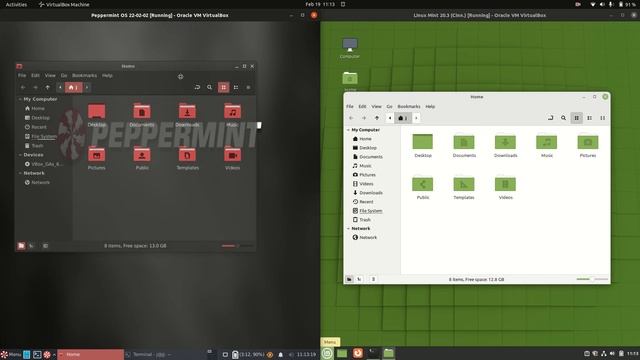The width and height of the screenshot is (640, 360).
Task: Open Bookmarks menu in Peppermint file manager
Action: coord(84,76)
